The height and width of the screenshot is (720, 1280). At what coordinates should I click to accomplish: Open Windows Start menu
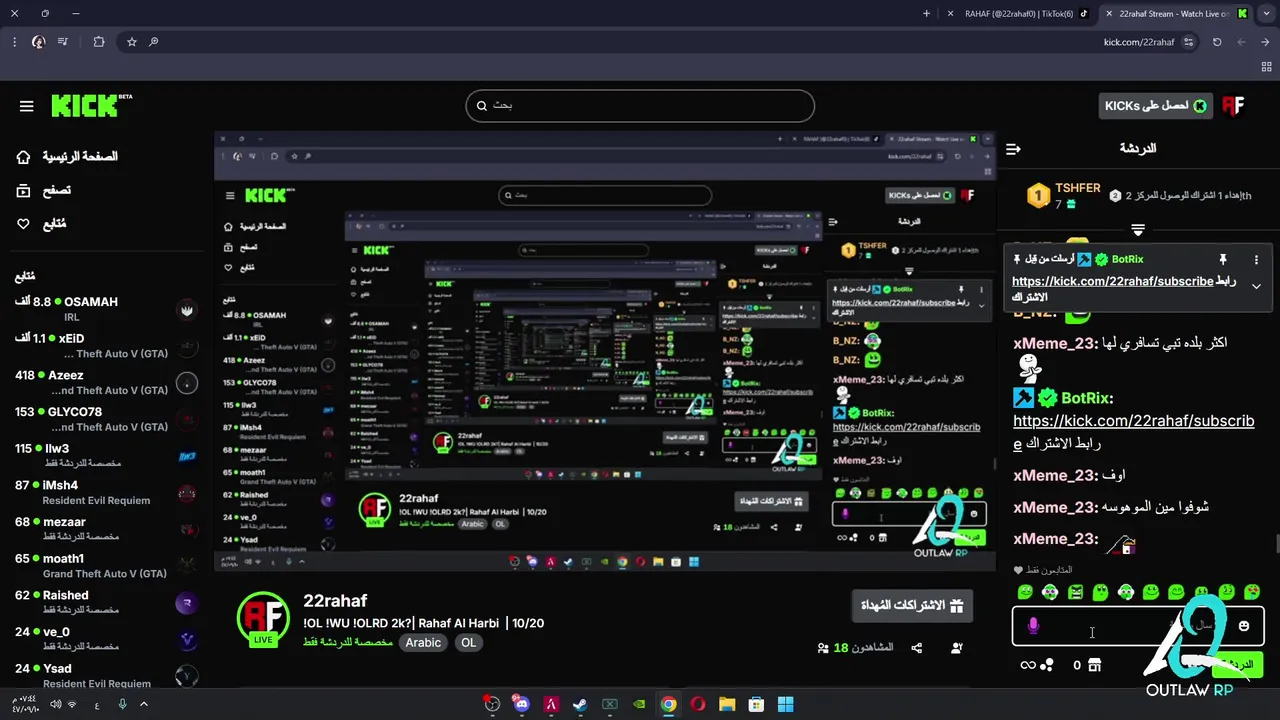click(786, 704)
